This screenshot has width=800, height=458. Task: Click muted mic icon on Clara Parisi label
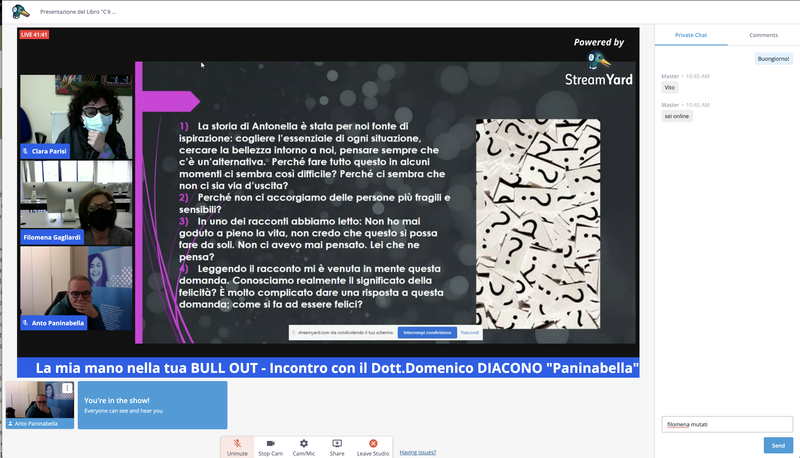tap(26, 151)
